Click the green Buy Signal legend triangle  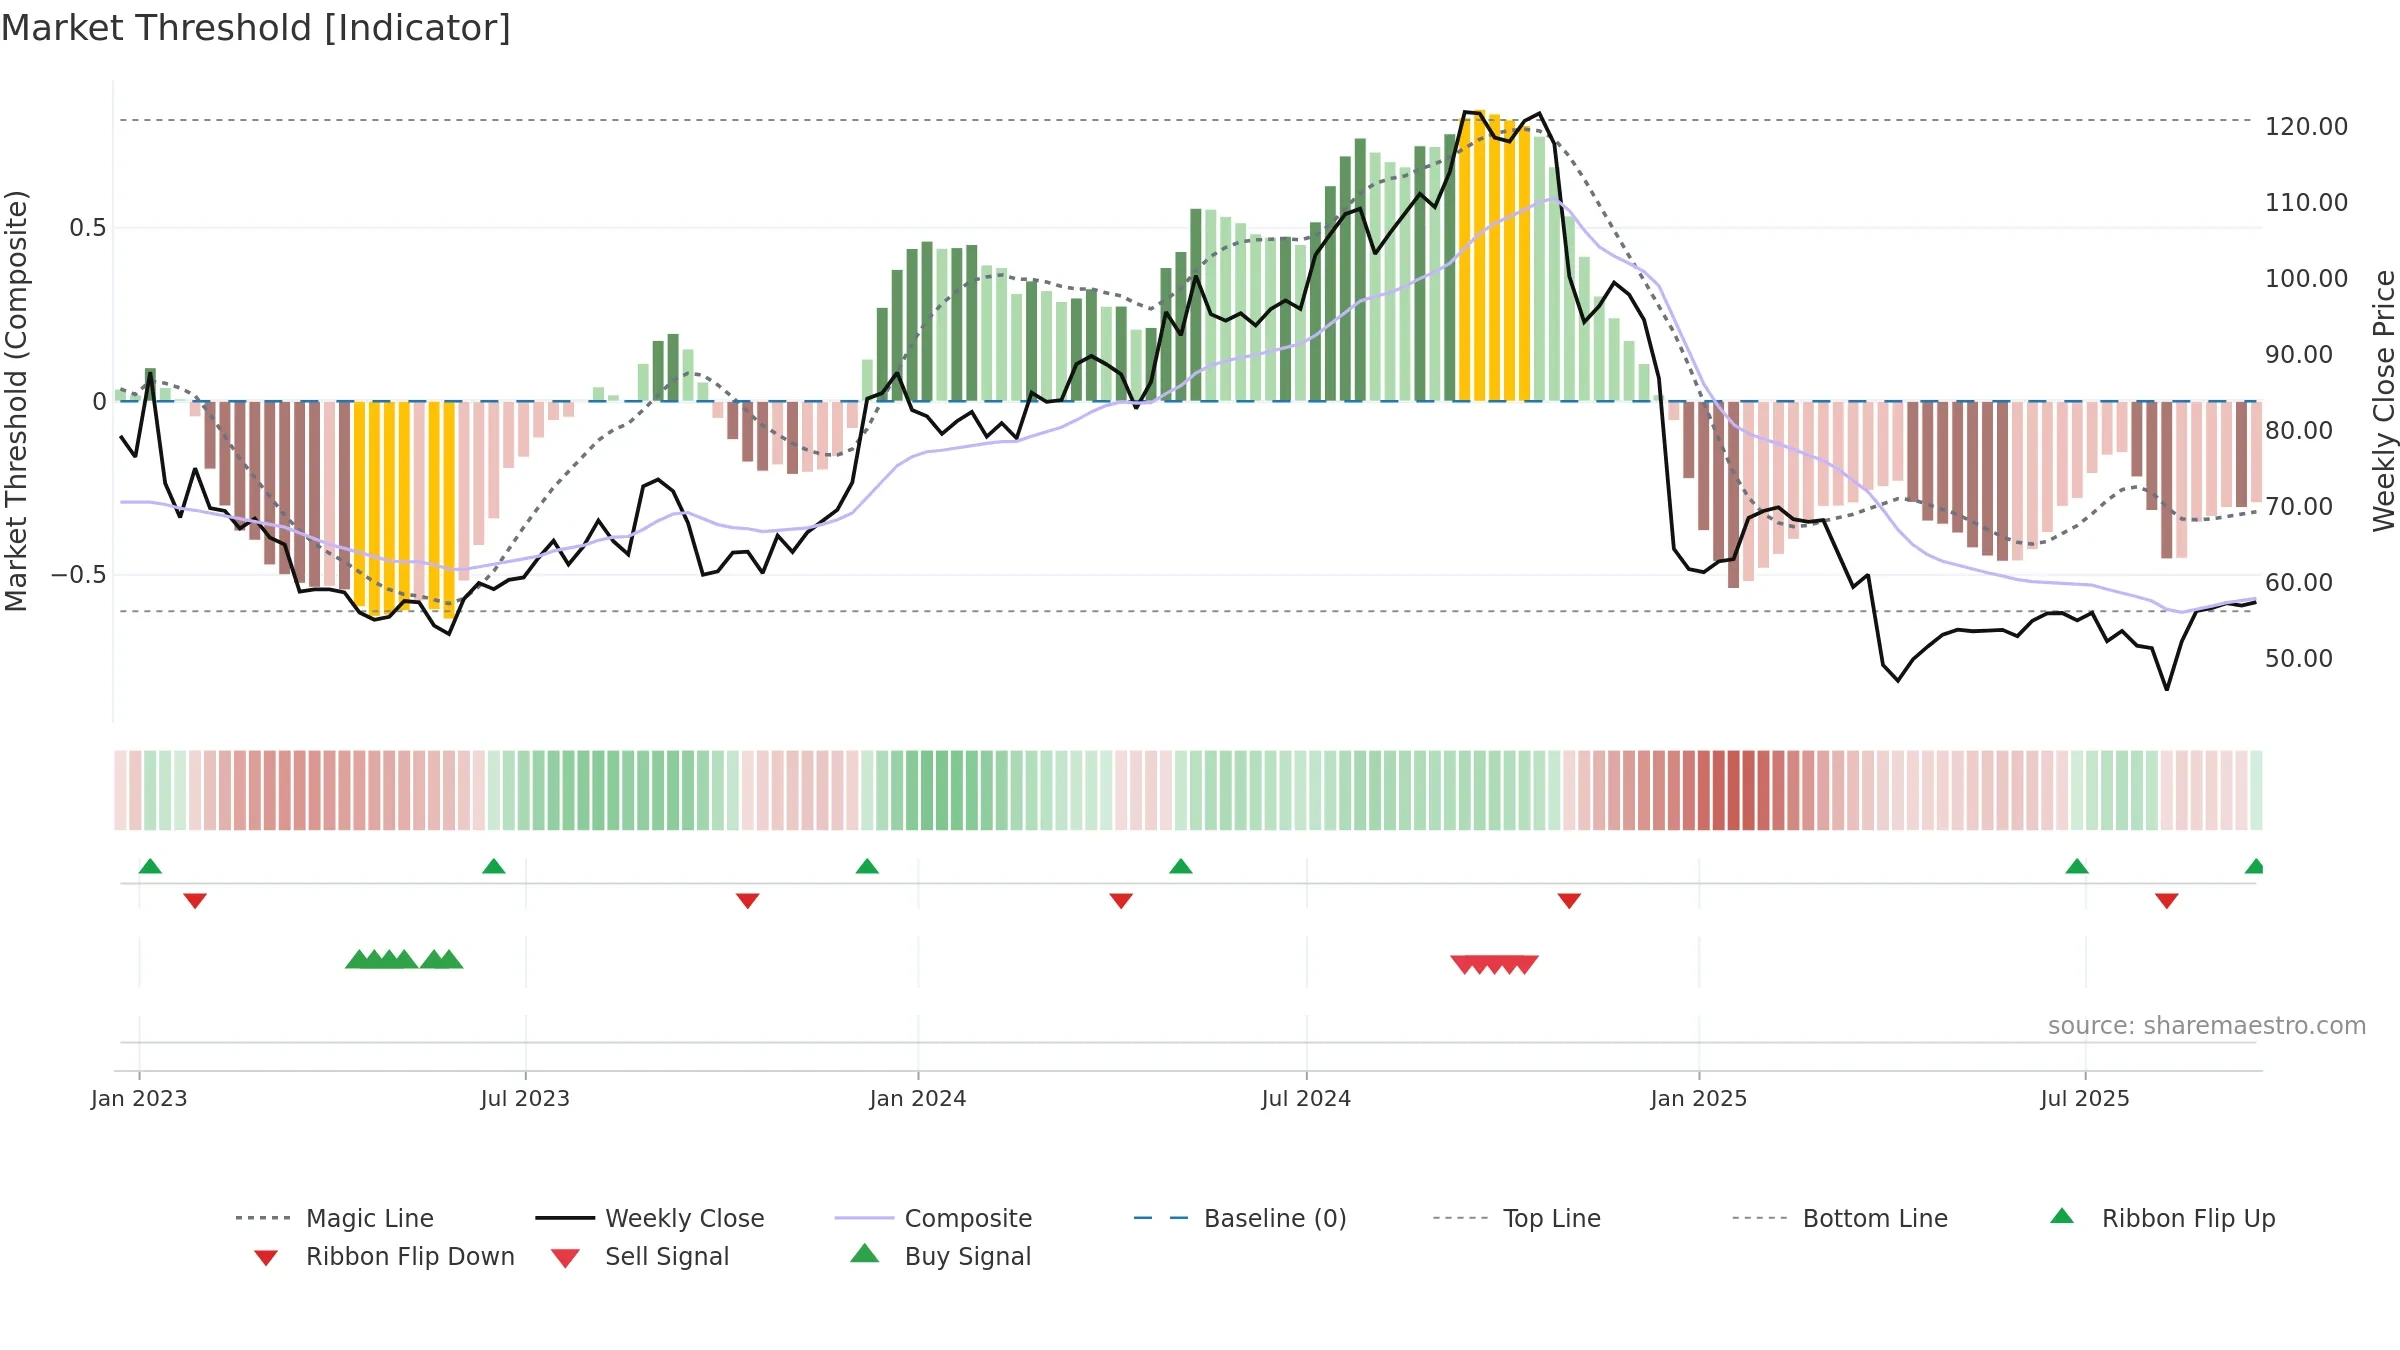865,1253
